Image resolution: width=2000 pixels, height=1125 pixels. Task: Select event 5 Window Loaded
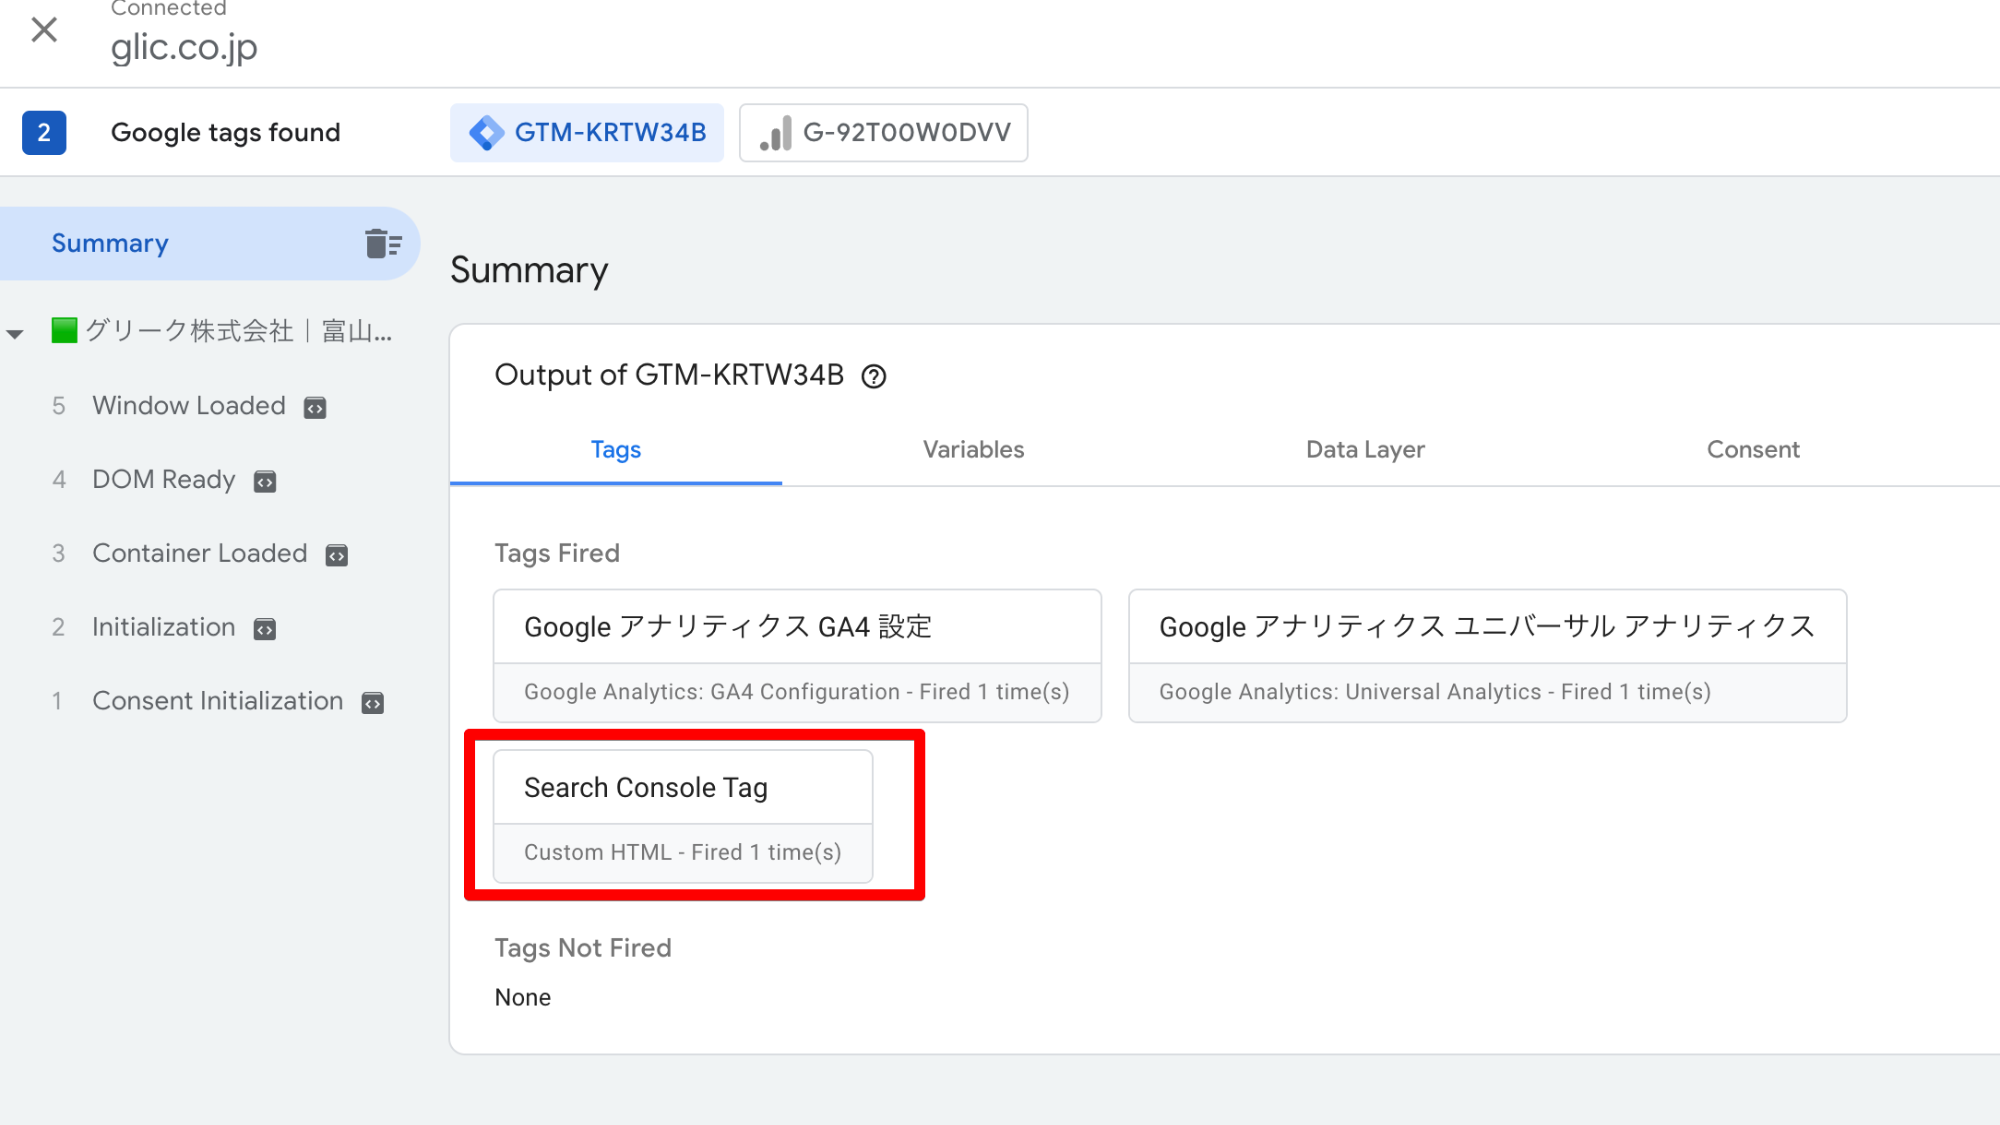188,406
